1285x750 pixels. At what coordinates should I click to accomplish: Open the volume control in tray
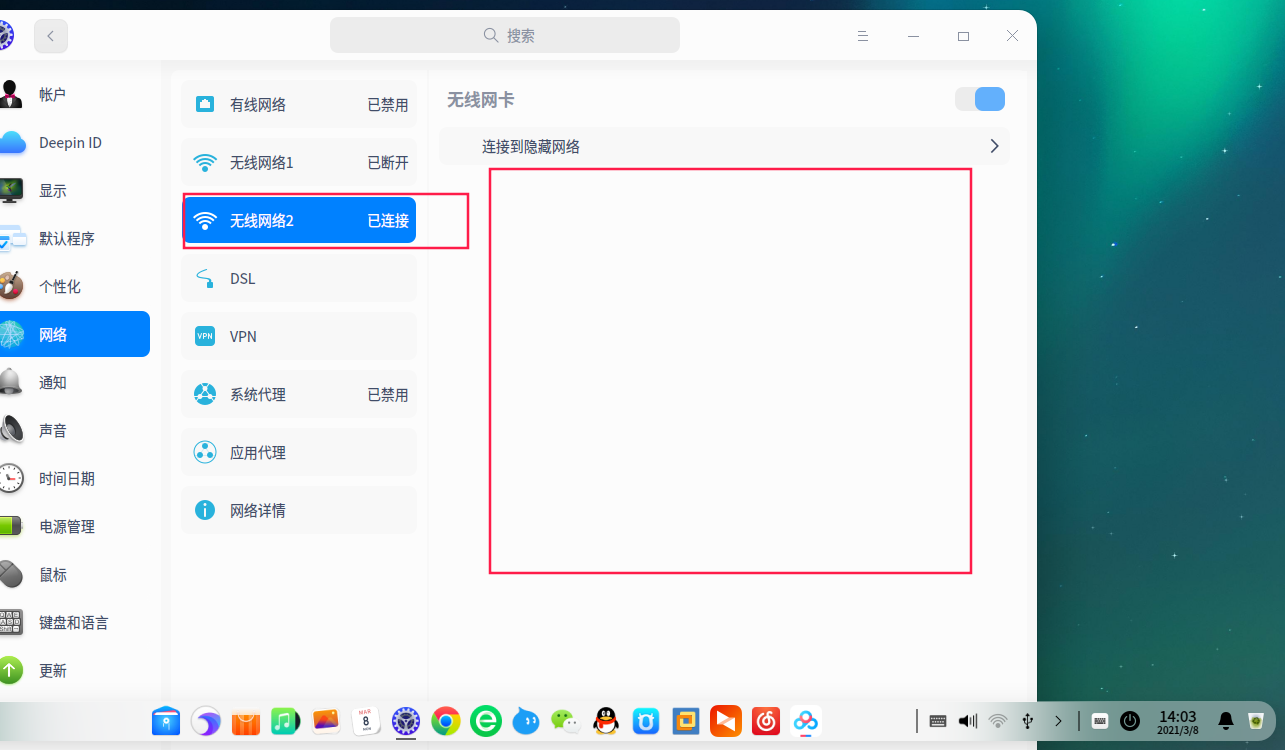click(968, 720)
